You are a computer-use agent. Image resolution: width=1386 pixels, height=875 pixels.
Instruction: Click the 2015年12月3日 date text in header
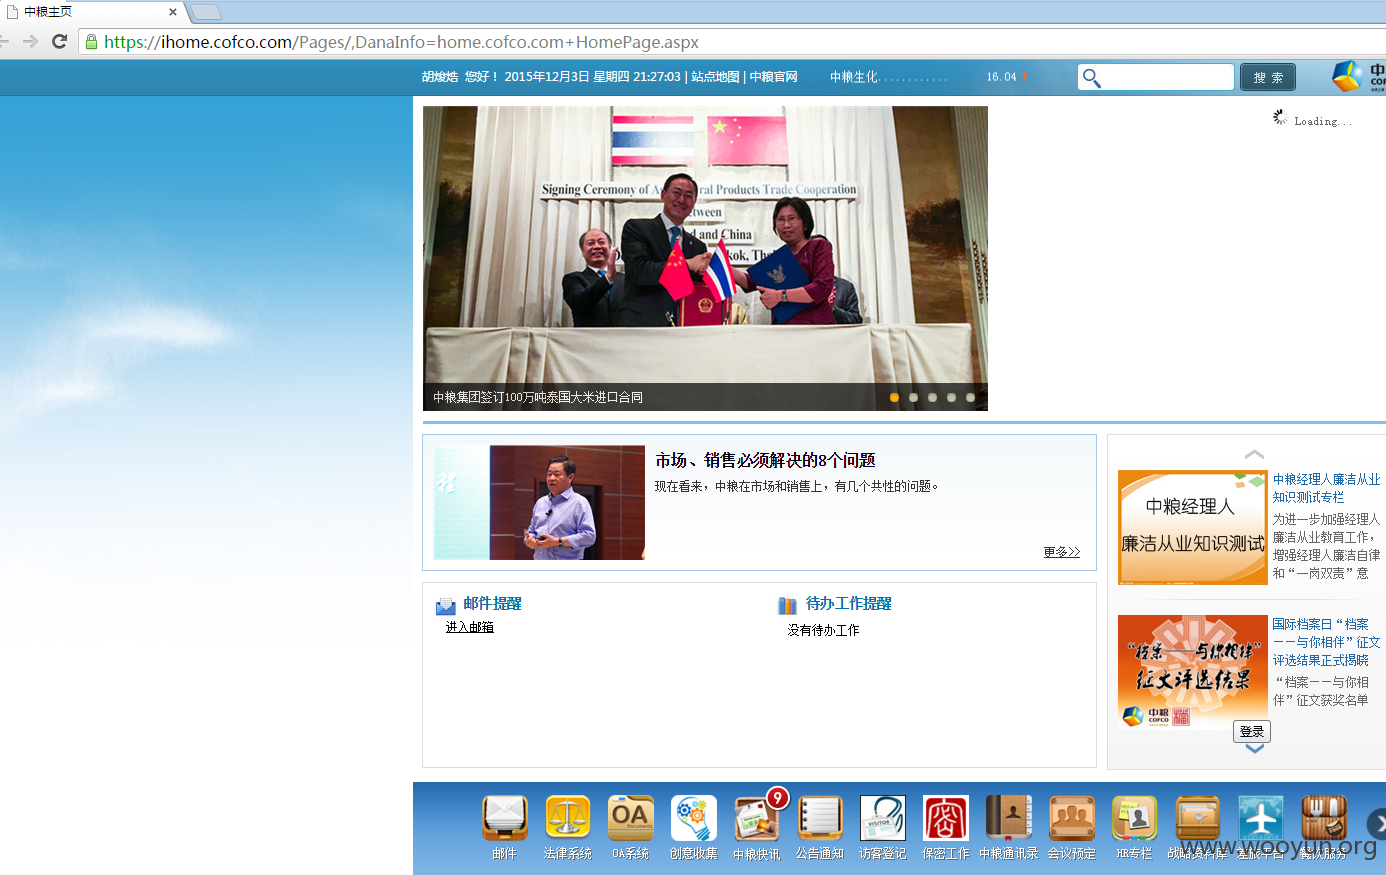(547, 77)
